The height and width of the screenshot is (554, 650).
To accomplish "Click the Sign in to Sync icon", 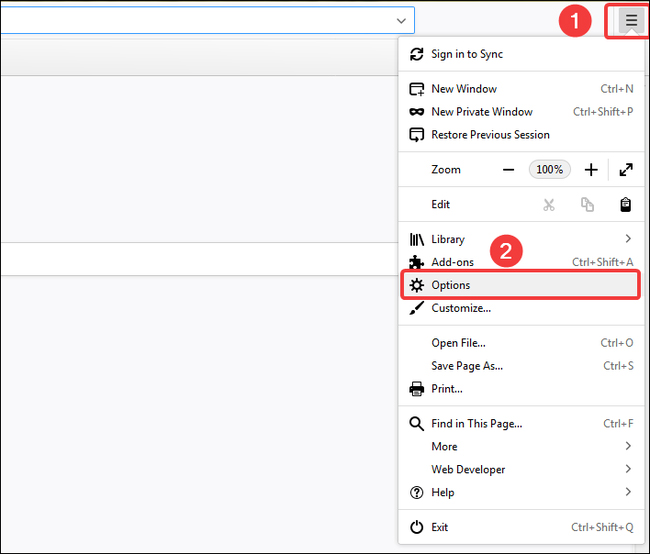I will [417, 54].
